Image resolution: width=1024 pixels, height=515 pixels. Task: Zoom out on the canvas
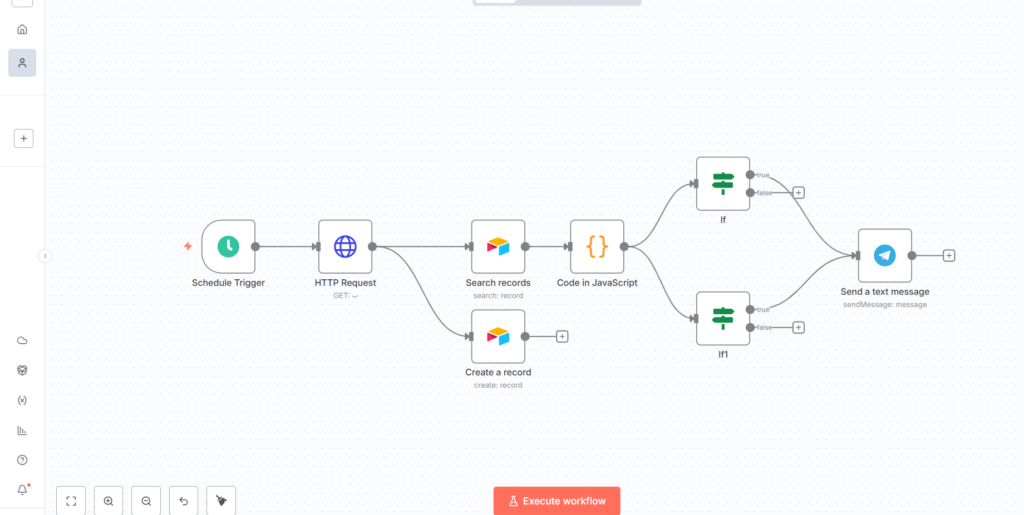click(x=146, y=501)
